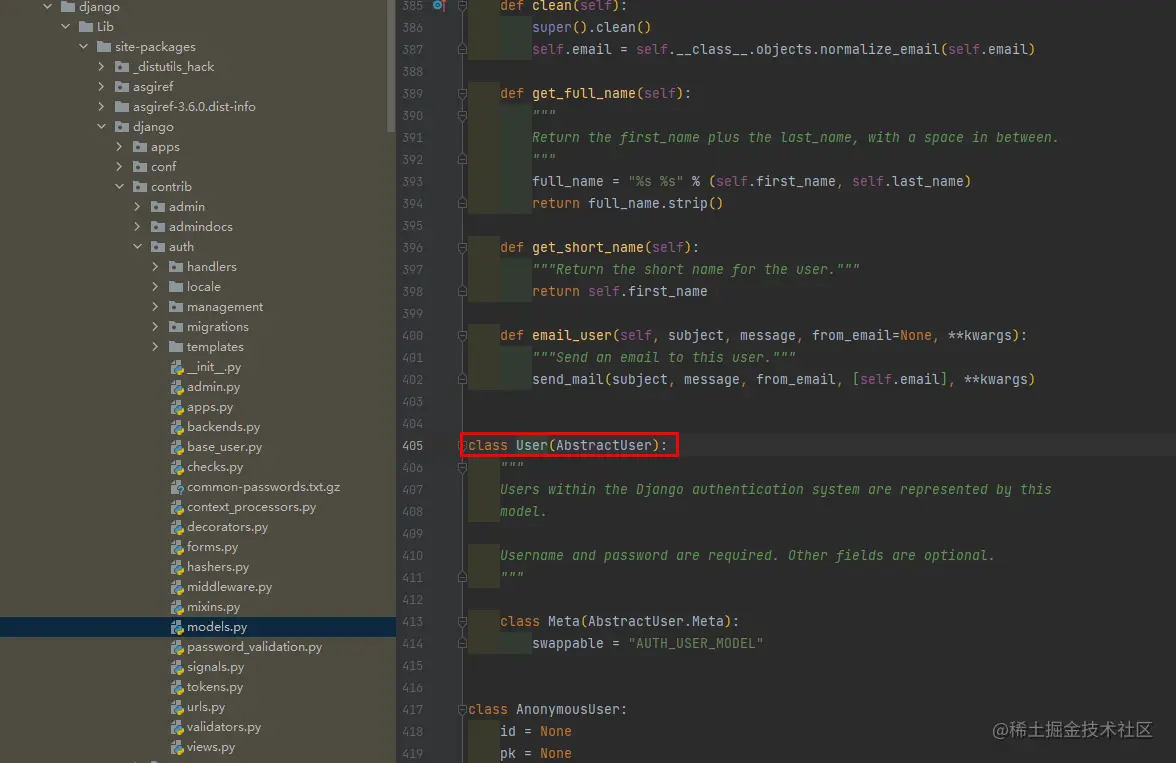The height and width of the screenshot is (763, 1176).
Task: Open views.py file
Action: (211, 747)
